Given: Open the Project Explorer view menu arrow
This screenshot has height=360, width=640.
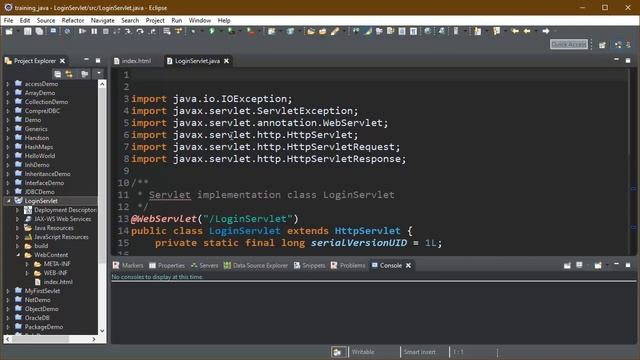Looking at the screenshot, I should [x=99, y=73].
